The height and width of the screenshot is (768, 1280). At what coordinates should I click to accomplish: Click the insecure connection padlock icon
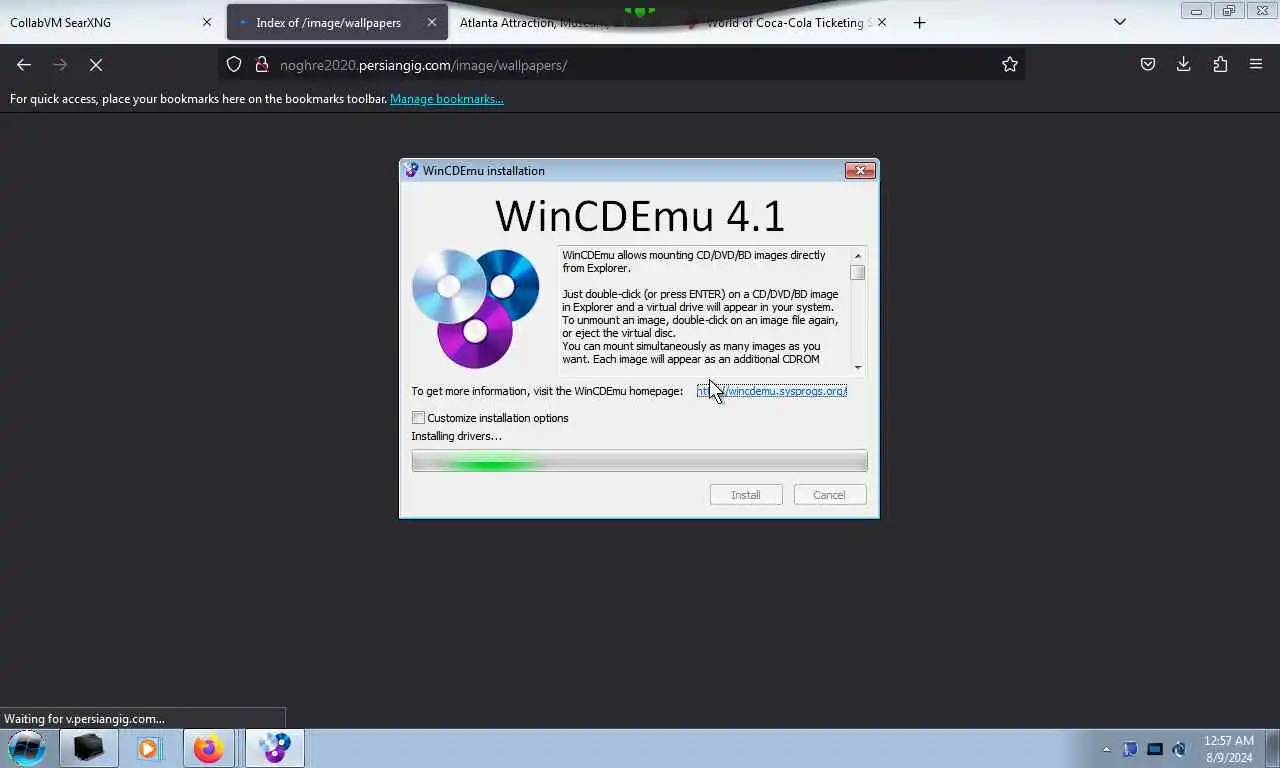coord(262,64)
